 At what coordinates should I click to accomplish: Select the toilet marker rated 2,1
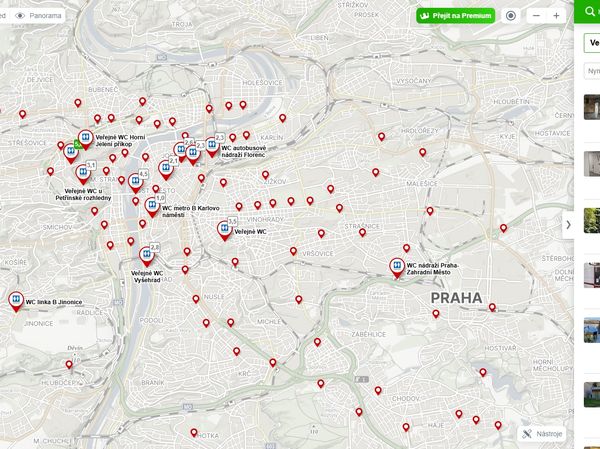click(166, 170)
